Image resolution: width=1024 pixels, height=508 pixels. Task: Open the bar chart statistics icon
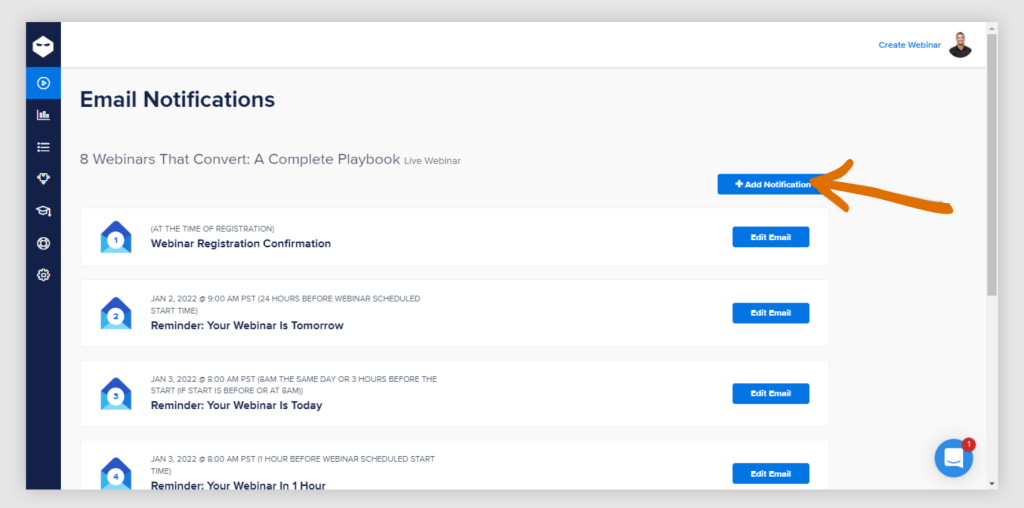point(43,115)
